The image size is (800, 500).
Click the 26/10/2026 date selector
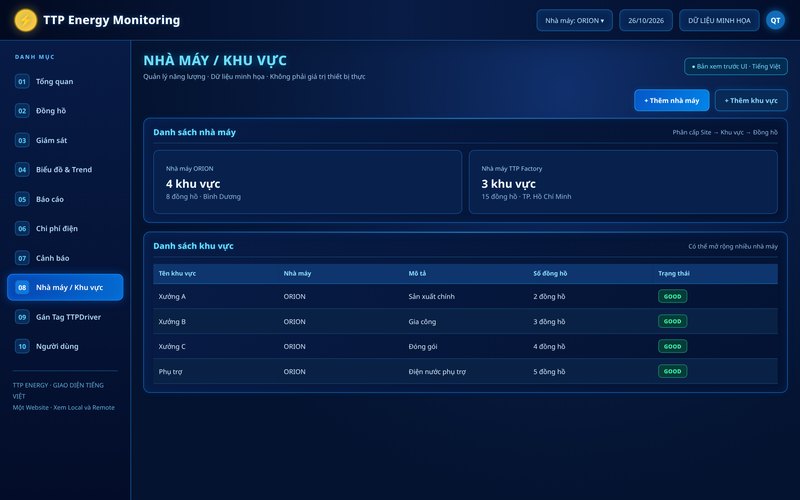646,20
